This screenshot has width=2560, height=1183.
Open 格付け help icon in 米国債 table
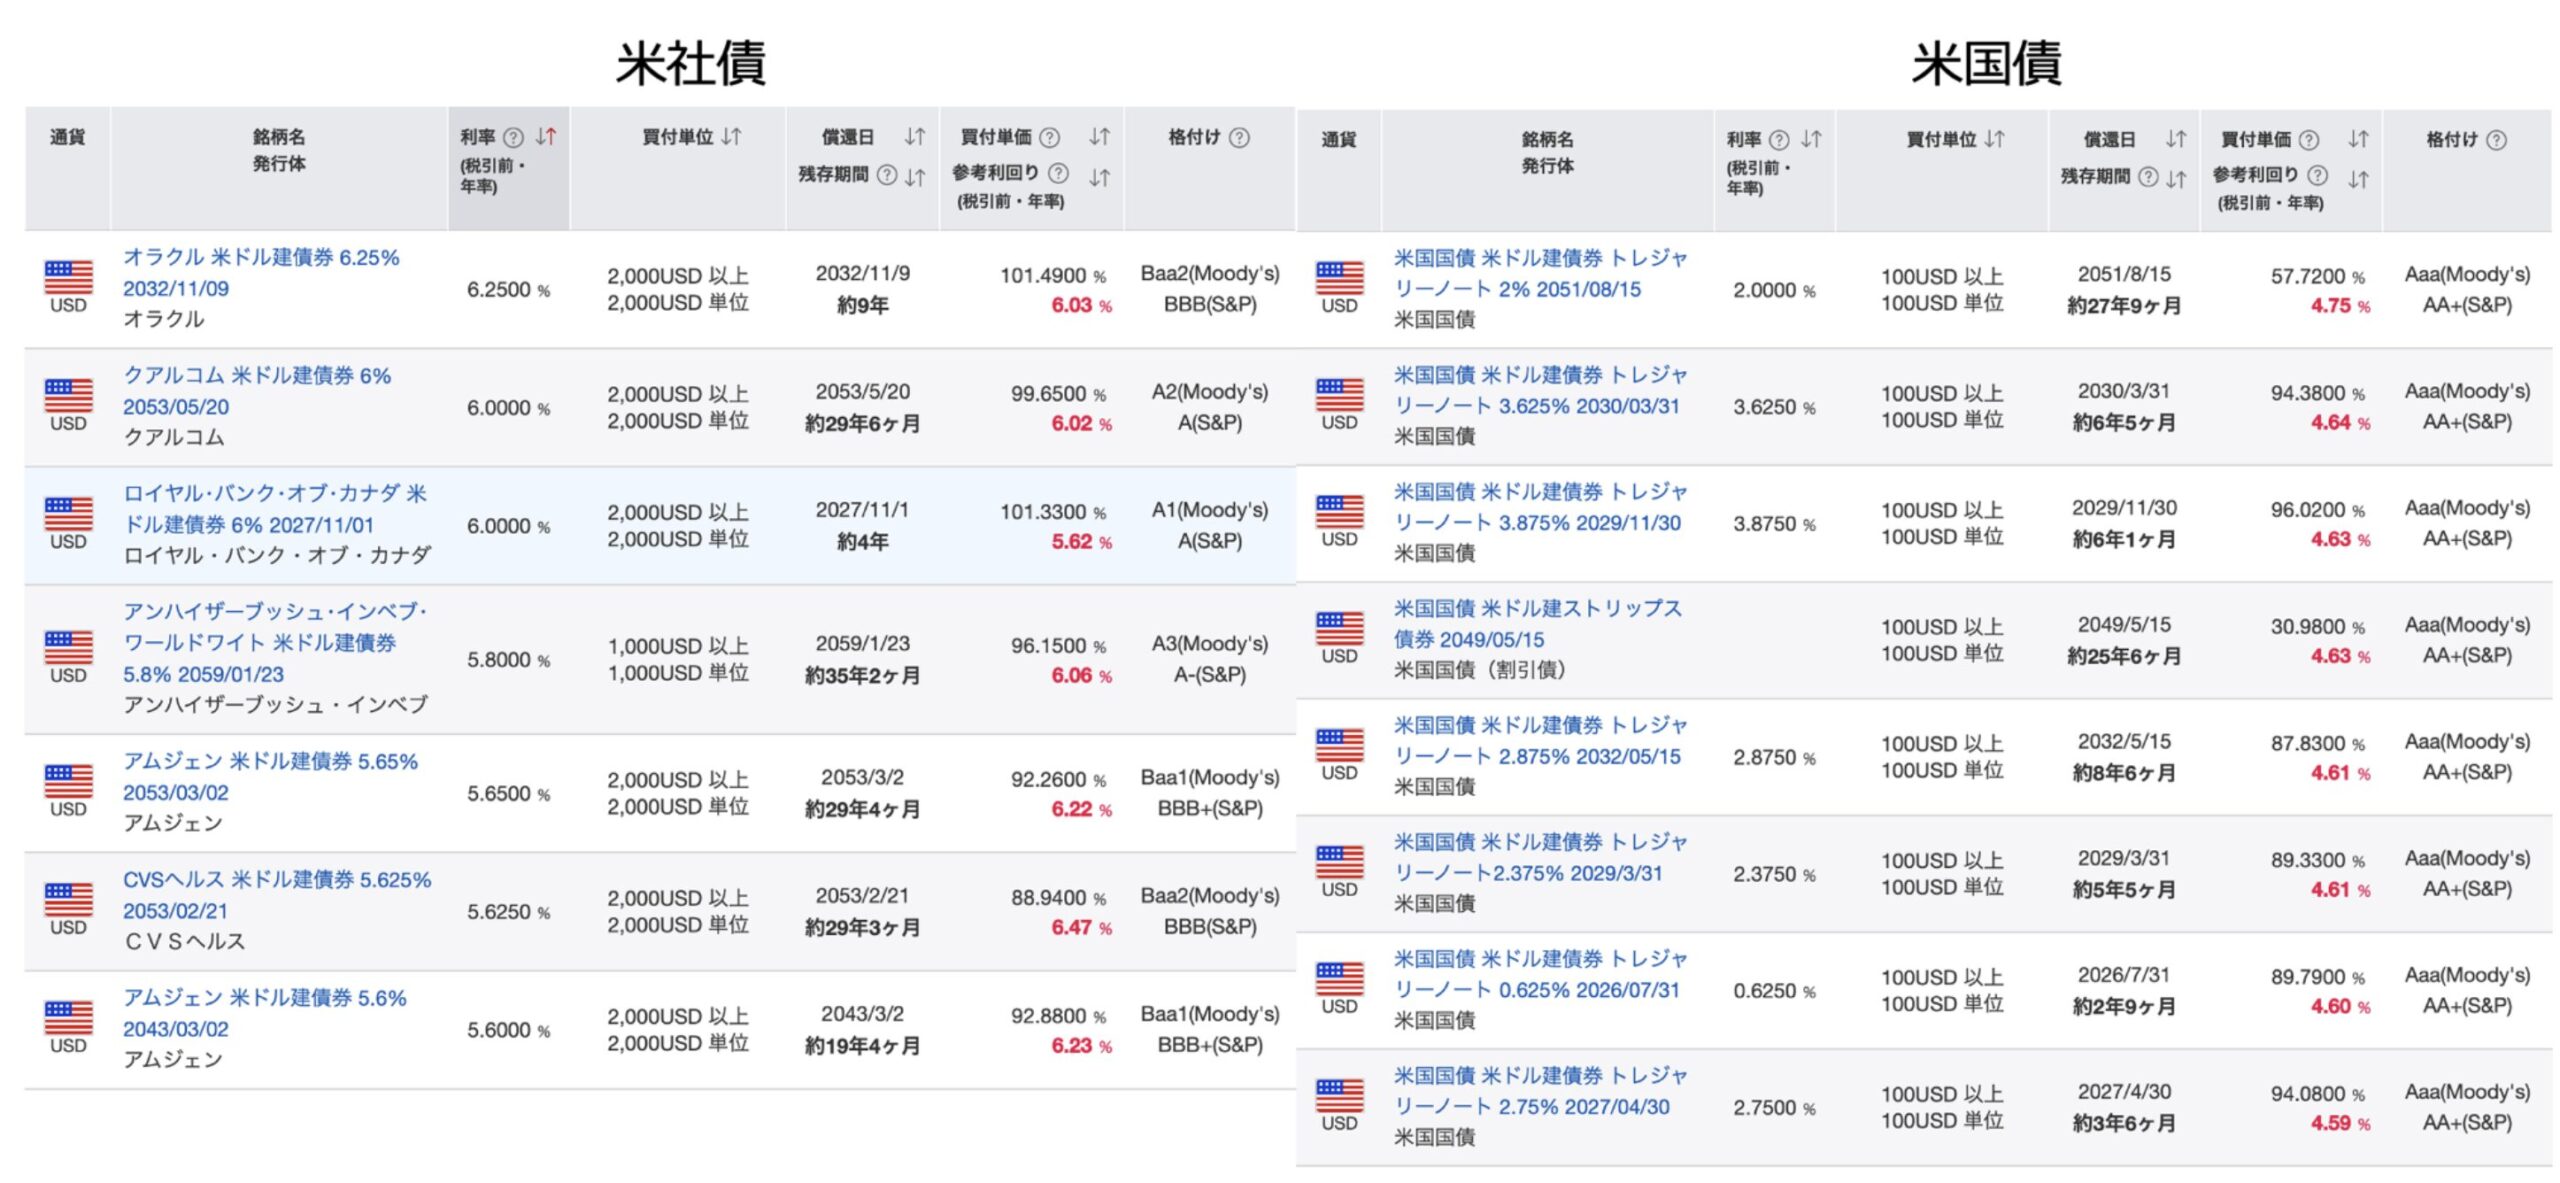click(2496, 140)
